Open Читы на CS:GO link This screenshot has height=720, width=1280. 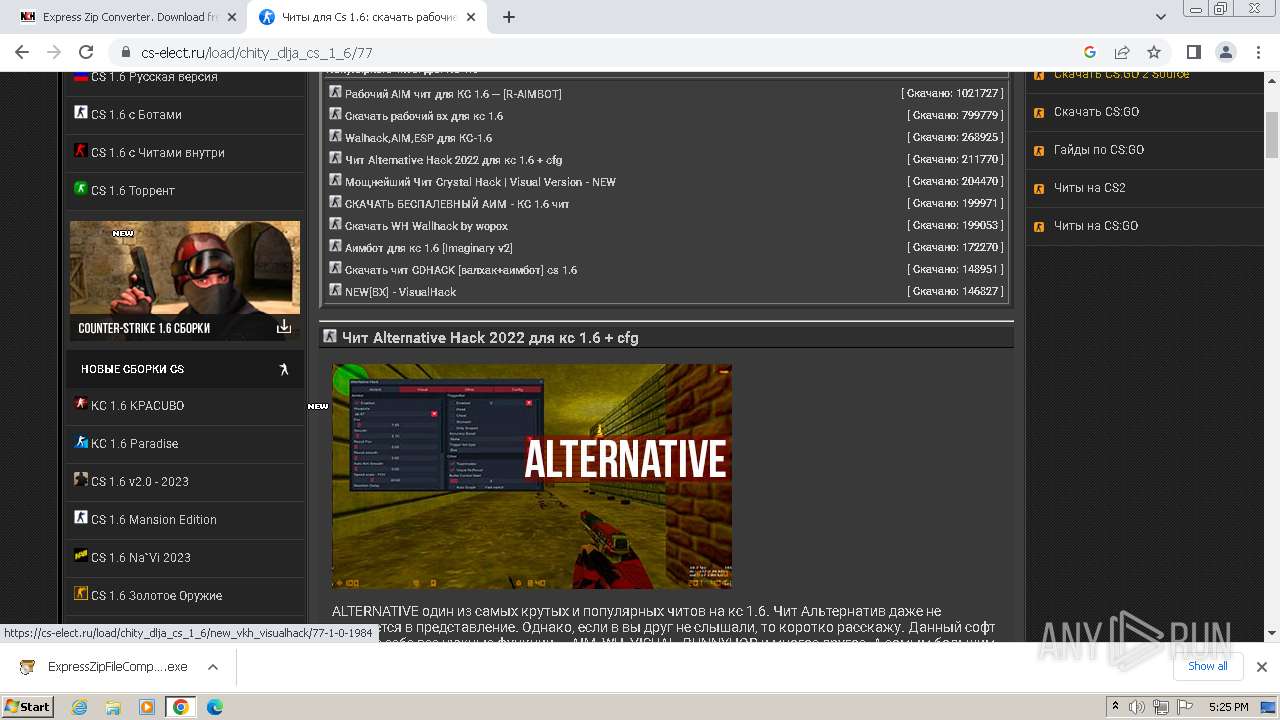coord(1096,226)
